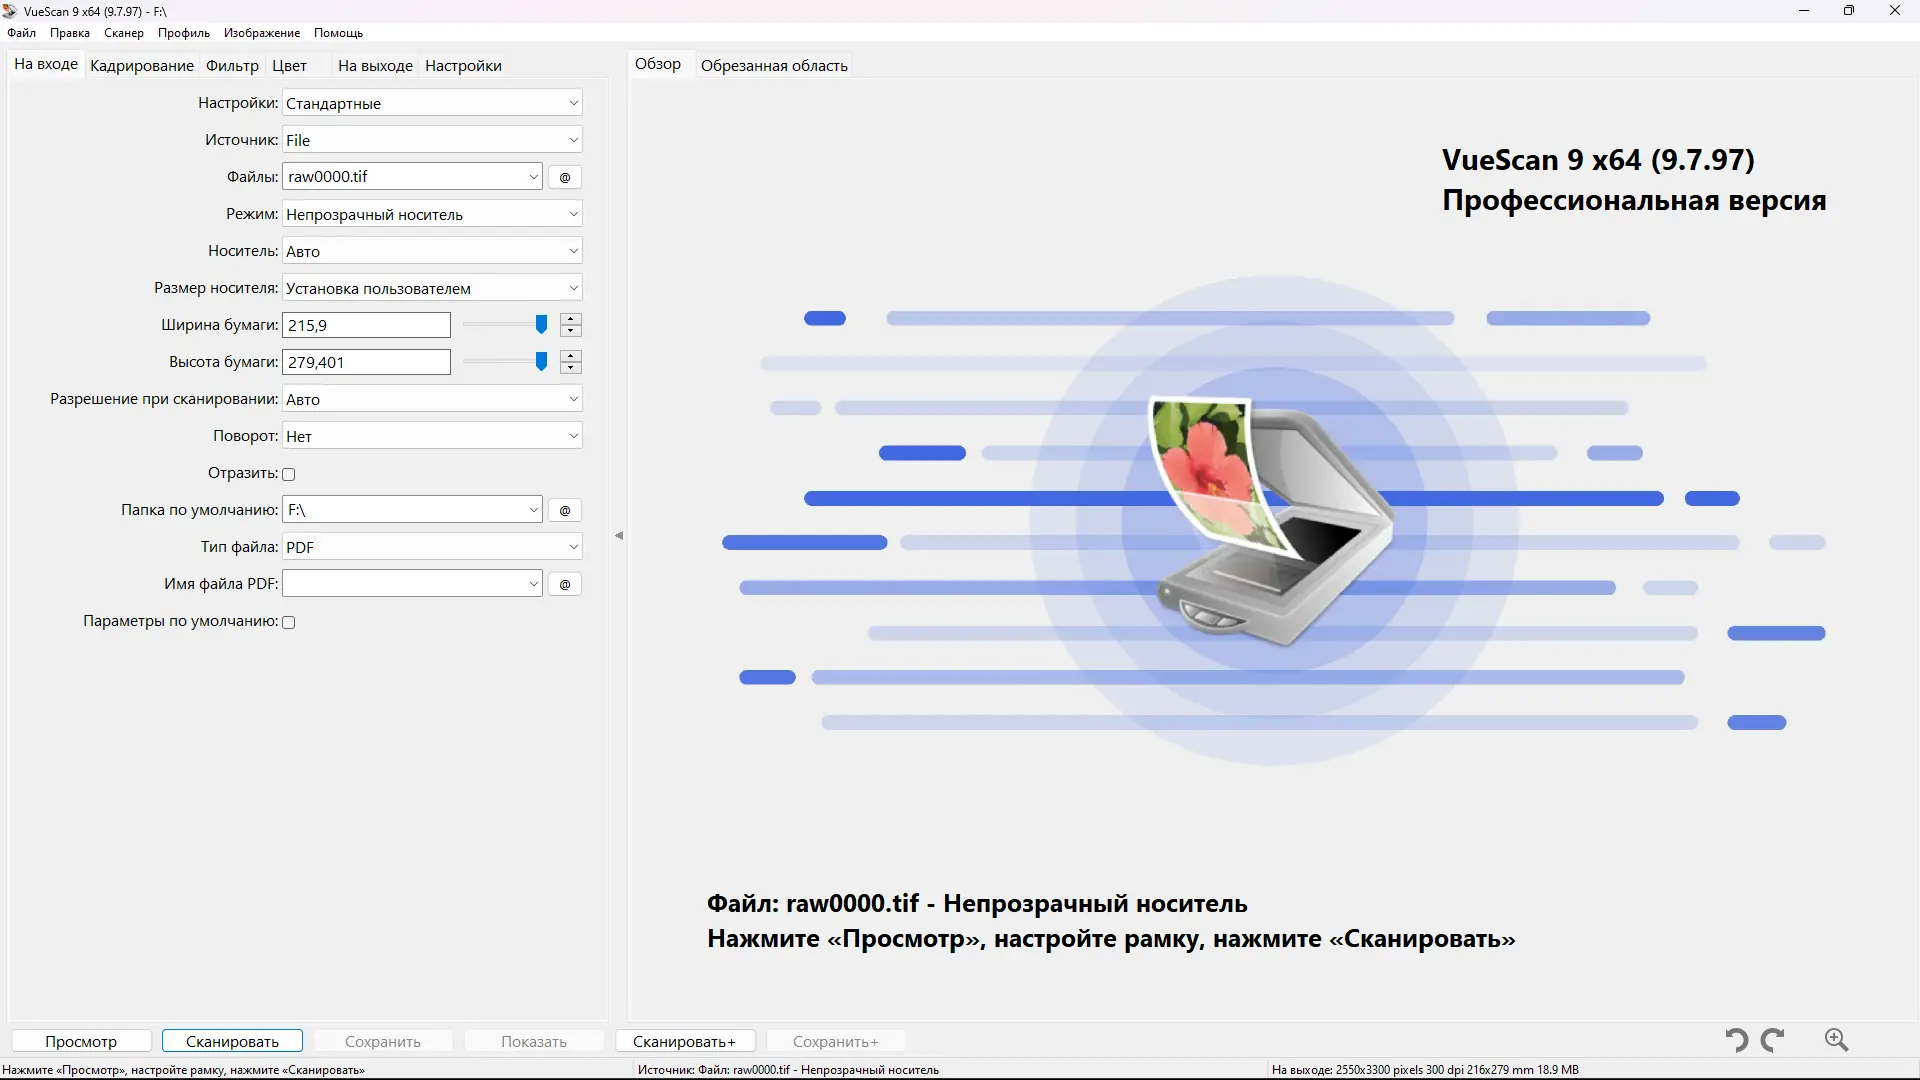Open the Источник dropdown
This screenshot has width=1920, height=1080.
[432, 140]
